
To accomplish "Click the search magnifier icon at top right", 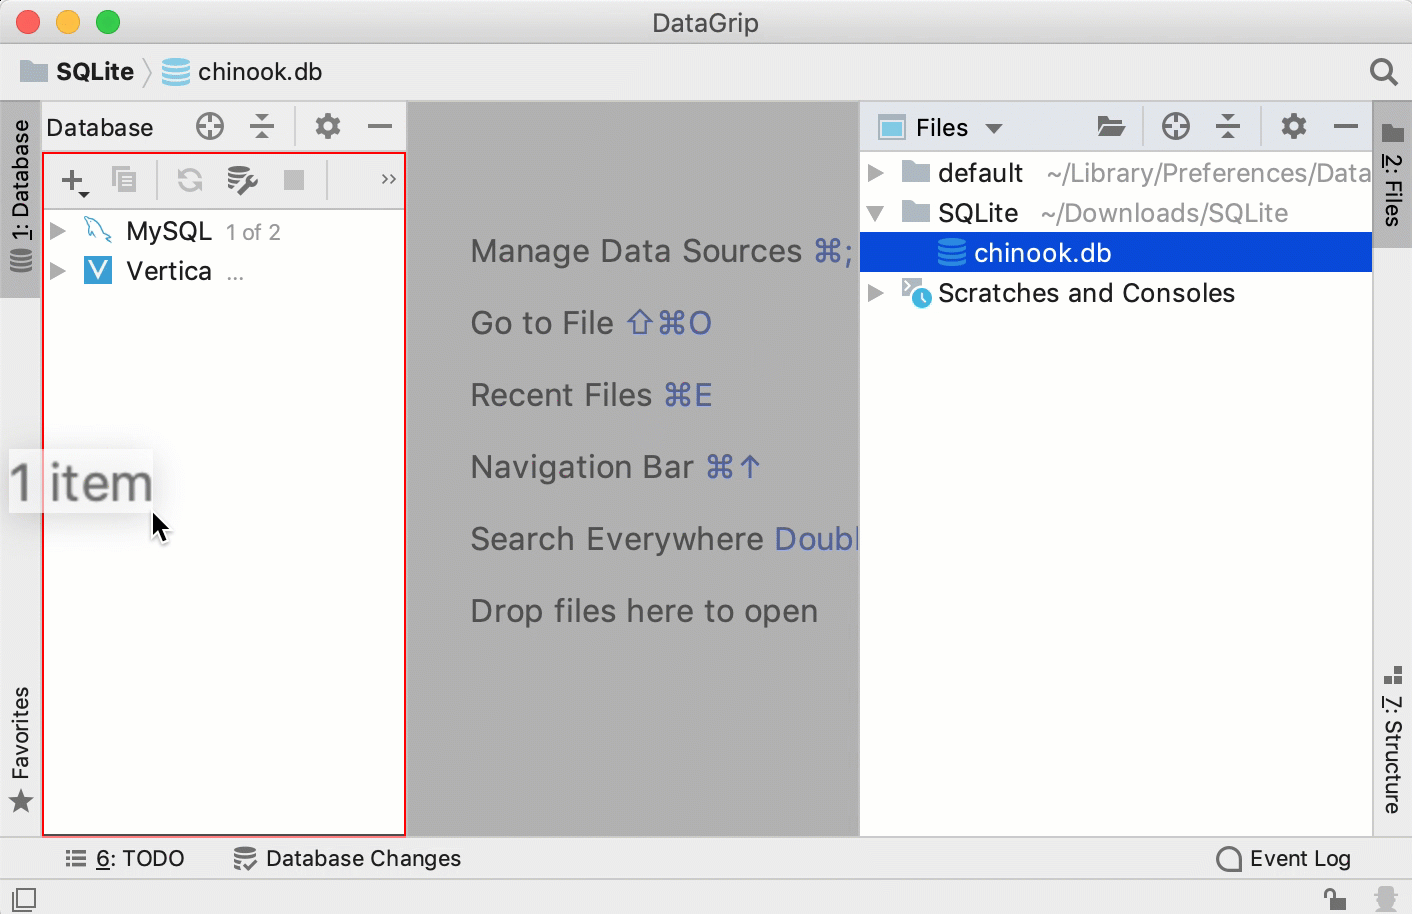I will click(1383, 72).
